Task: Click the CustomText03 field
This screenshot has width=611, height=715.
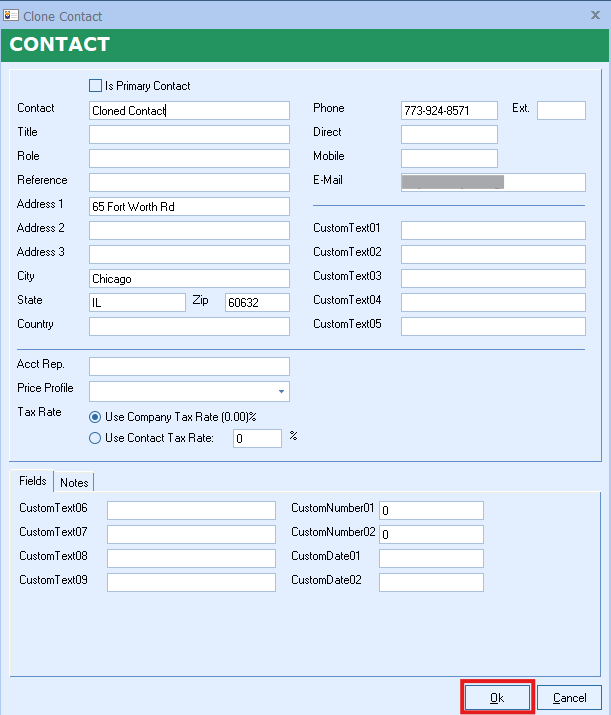Action: [x=493, y=279]
